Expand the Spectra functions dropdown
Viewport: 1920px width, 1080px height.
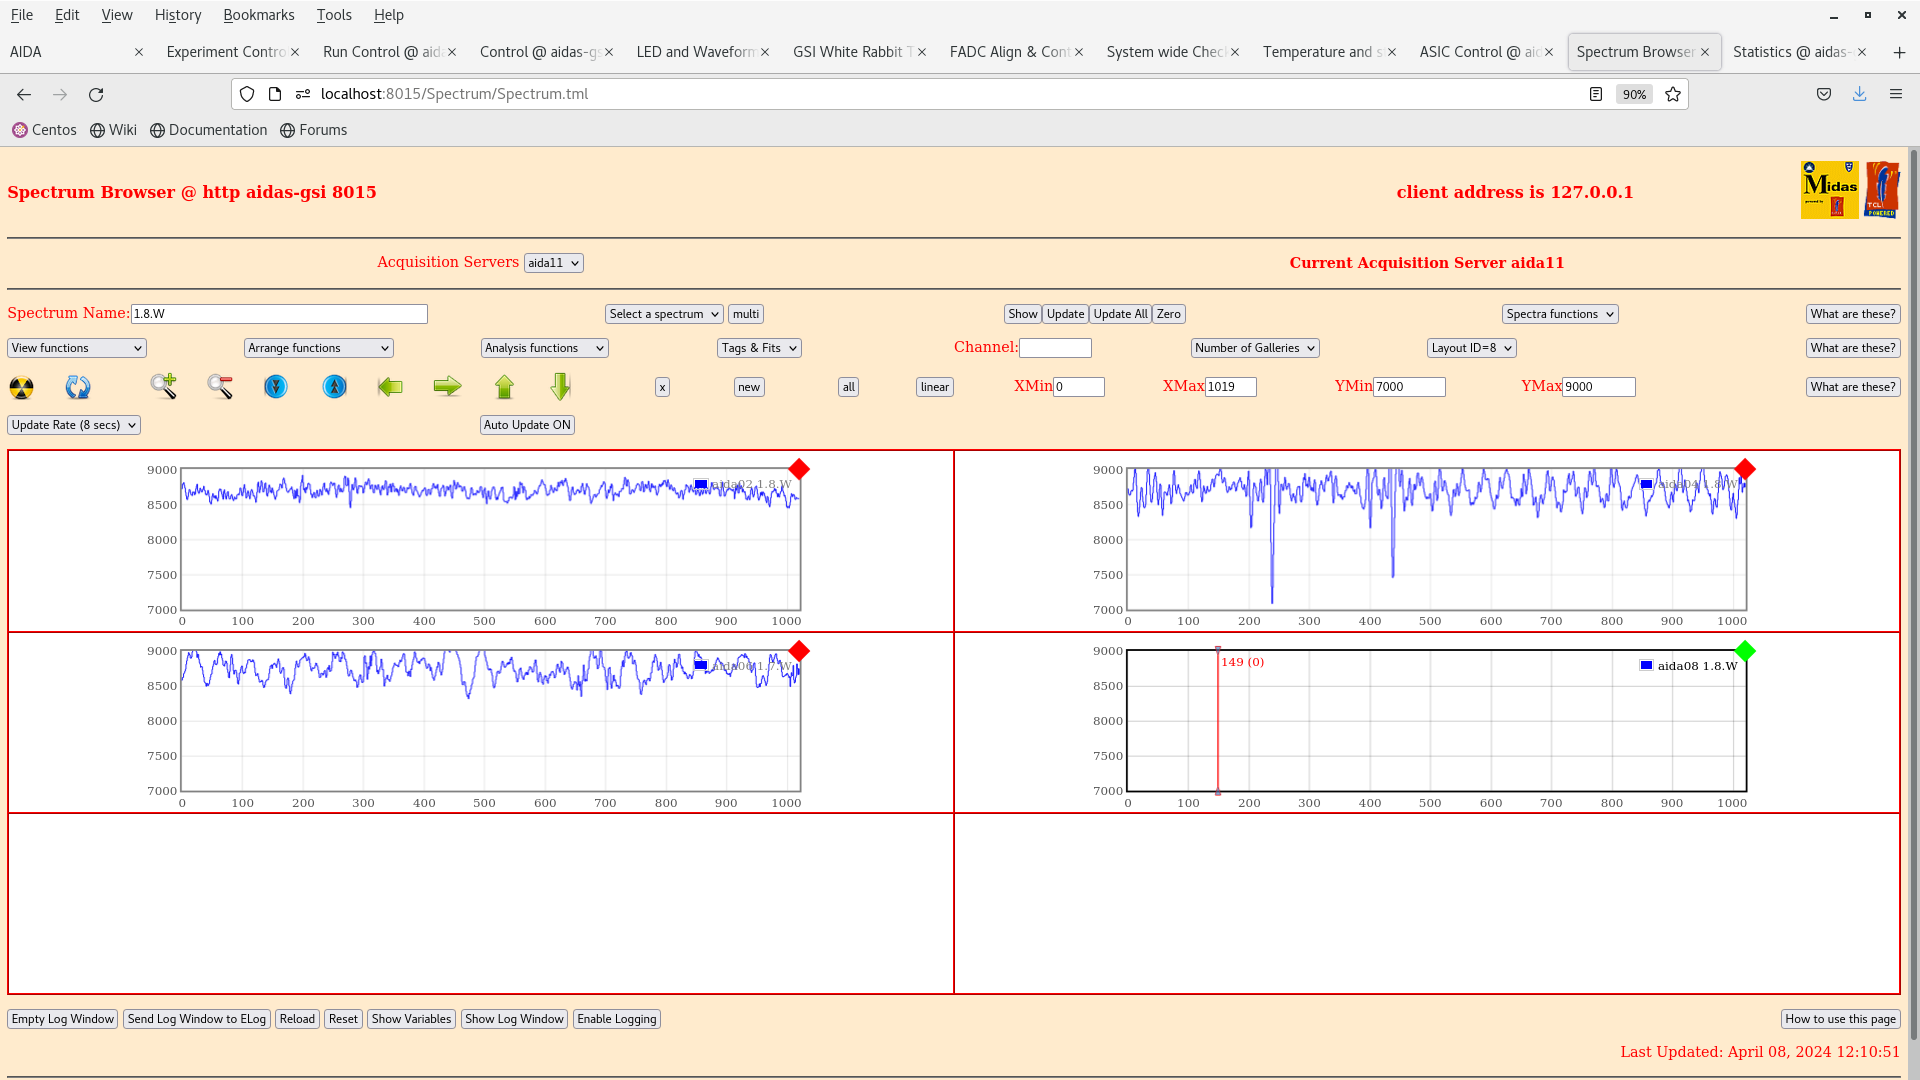1560,313
